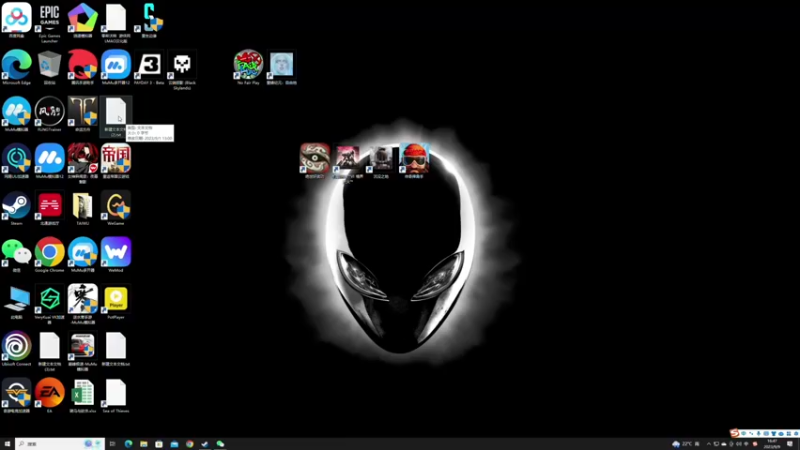Screen dimensions: 800x450
Task: Select the PAYDAY 3 - Beta shortcut
Action: [x=149, y=67]
